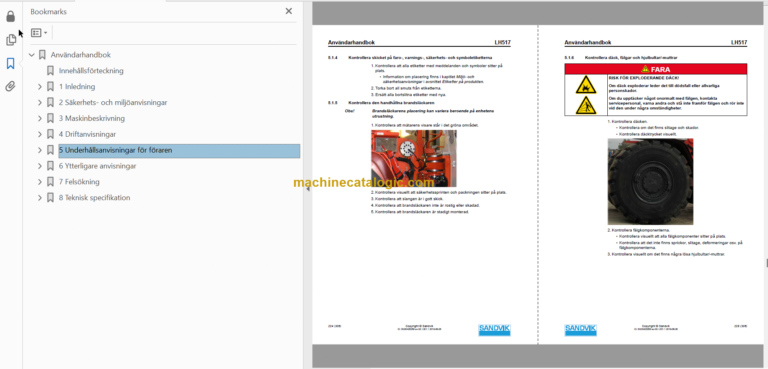Image resolution: width=768 pixels, height=369 pixels.
Task: Close the Bookmarks panel
Action: [x=288, y=11]
